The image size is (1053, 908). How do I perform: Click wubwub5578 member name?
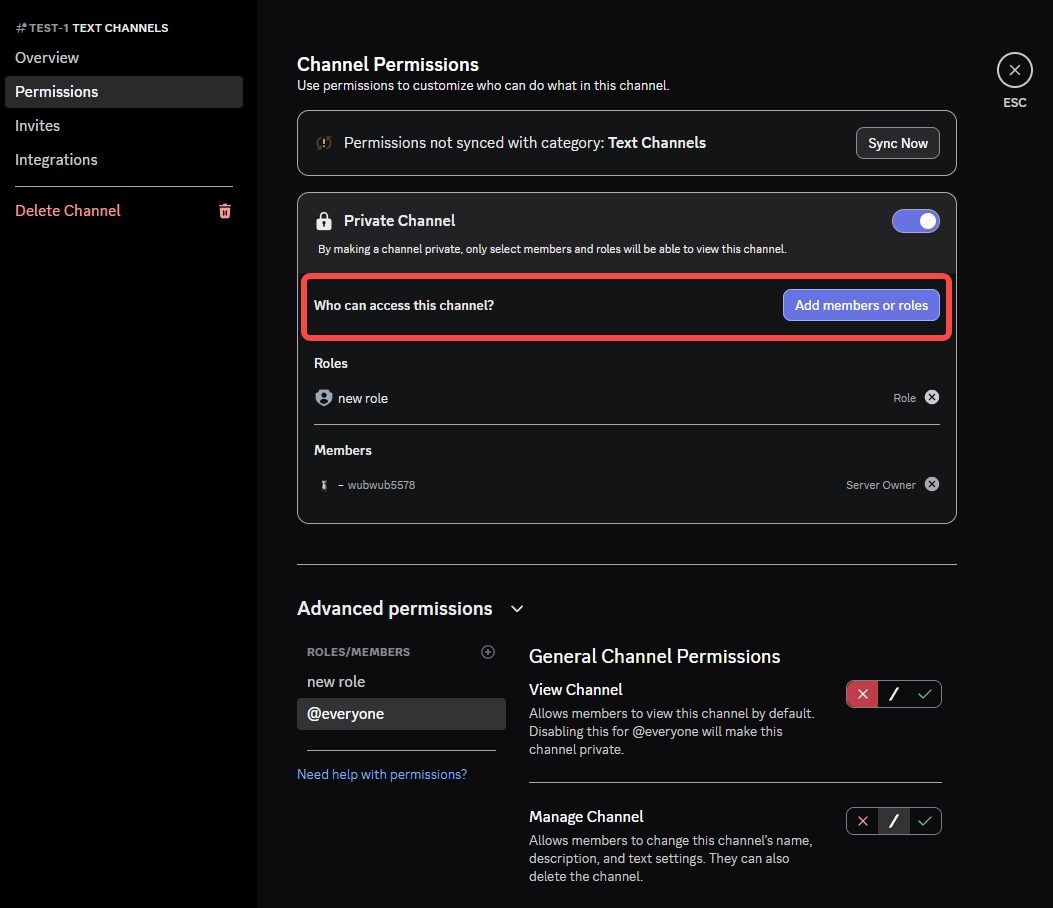point(381,485)
